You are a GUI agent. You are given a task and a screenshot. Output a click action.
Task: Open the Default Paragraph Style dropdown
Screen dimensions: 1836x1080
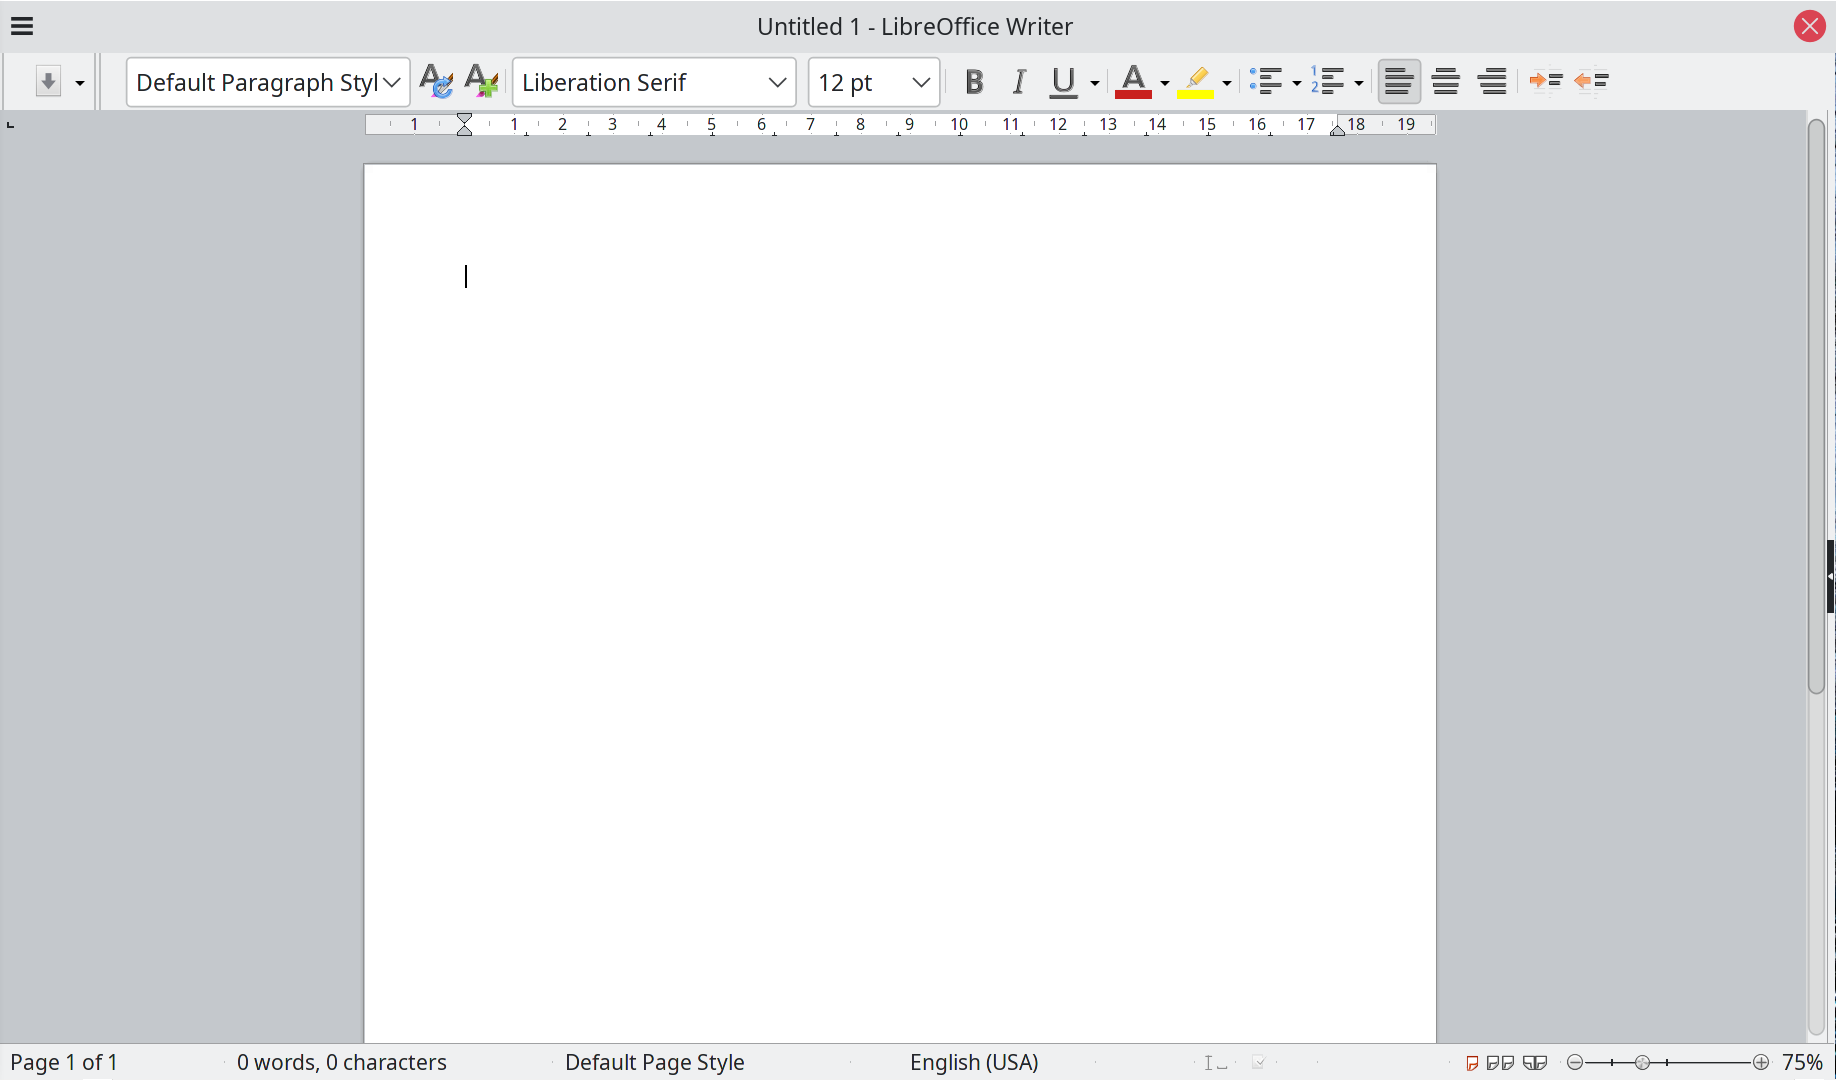[393, 82]
